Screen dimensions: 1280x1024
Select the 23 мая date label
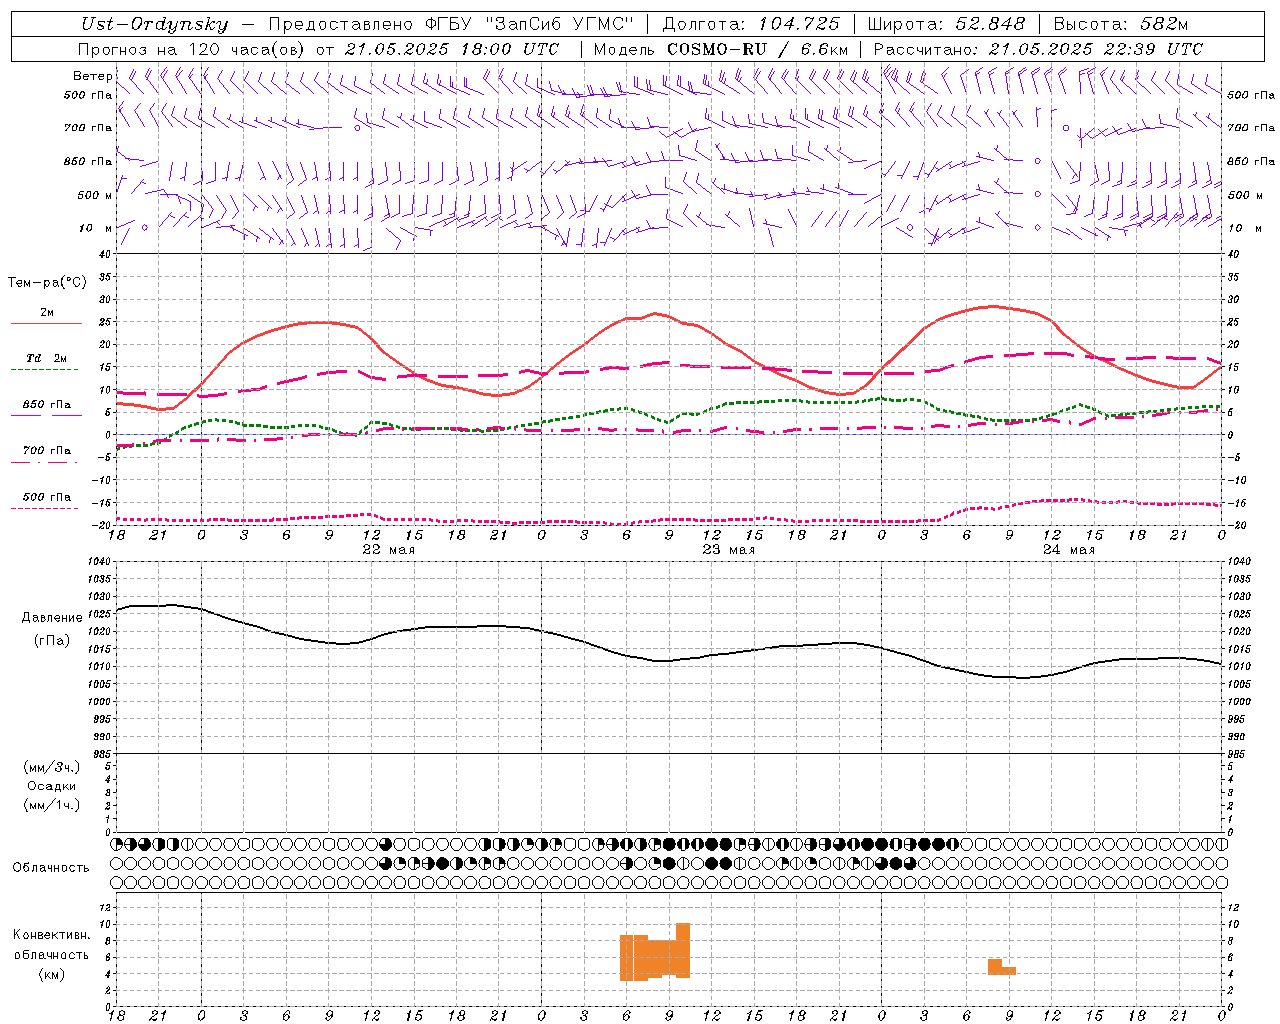click(729, 550)
